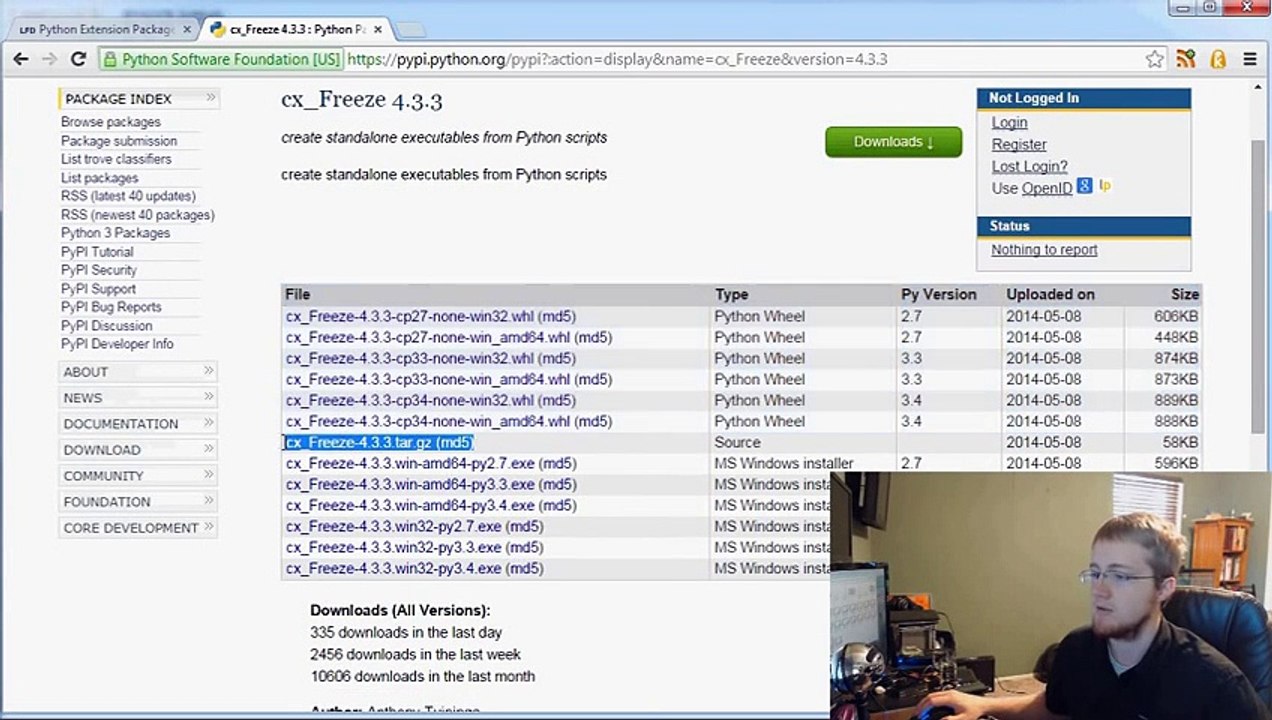Close the cx_Freeze 4.3.3 tab

(378, 30)
